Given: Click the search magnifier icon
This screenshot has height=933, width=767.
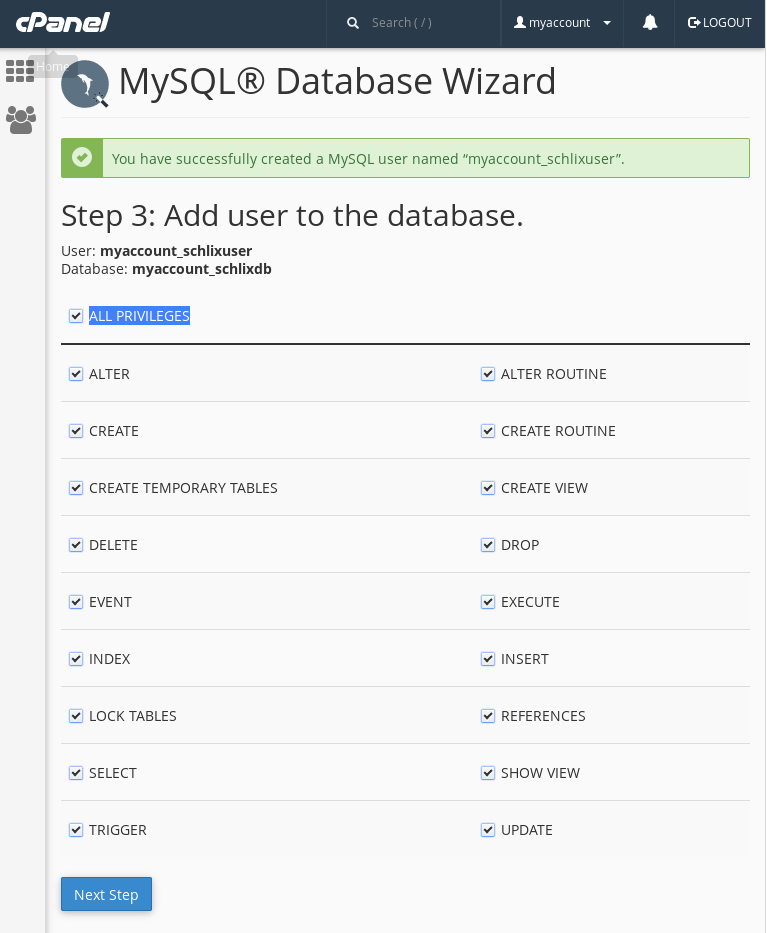Looking at the screenshot, I should pyautogui.click(x=353, y=23).
